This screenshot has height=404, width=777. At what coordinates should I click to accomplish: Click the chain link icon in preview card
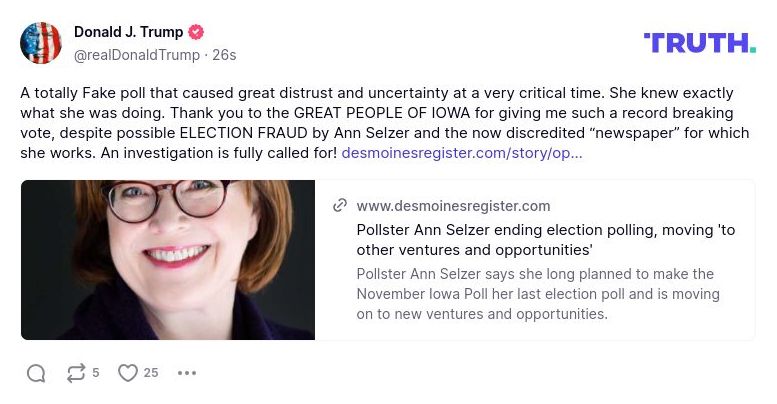pos(340,205)
